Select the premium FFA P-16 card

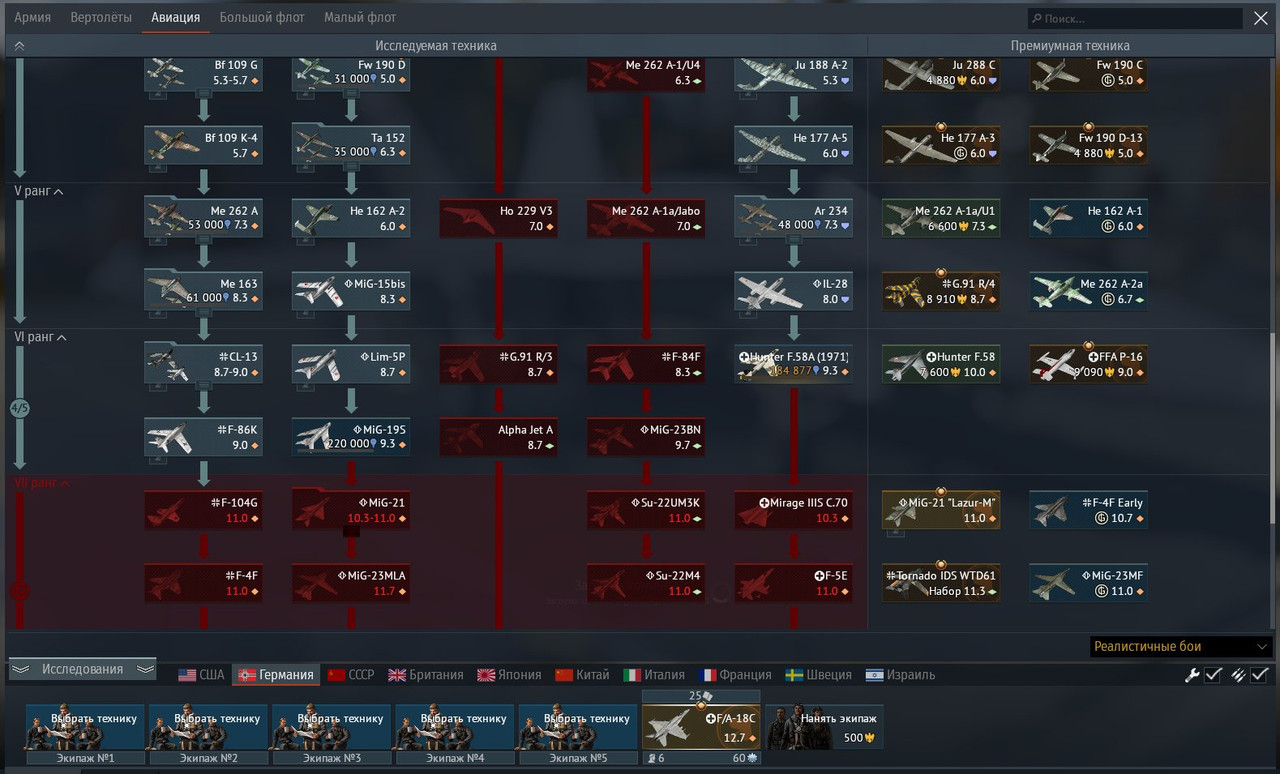coord(1089,364)
